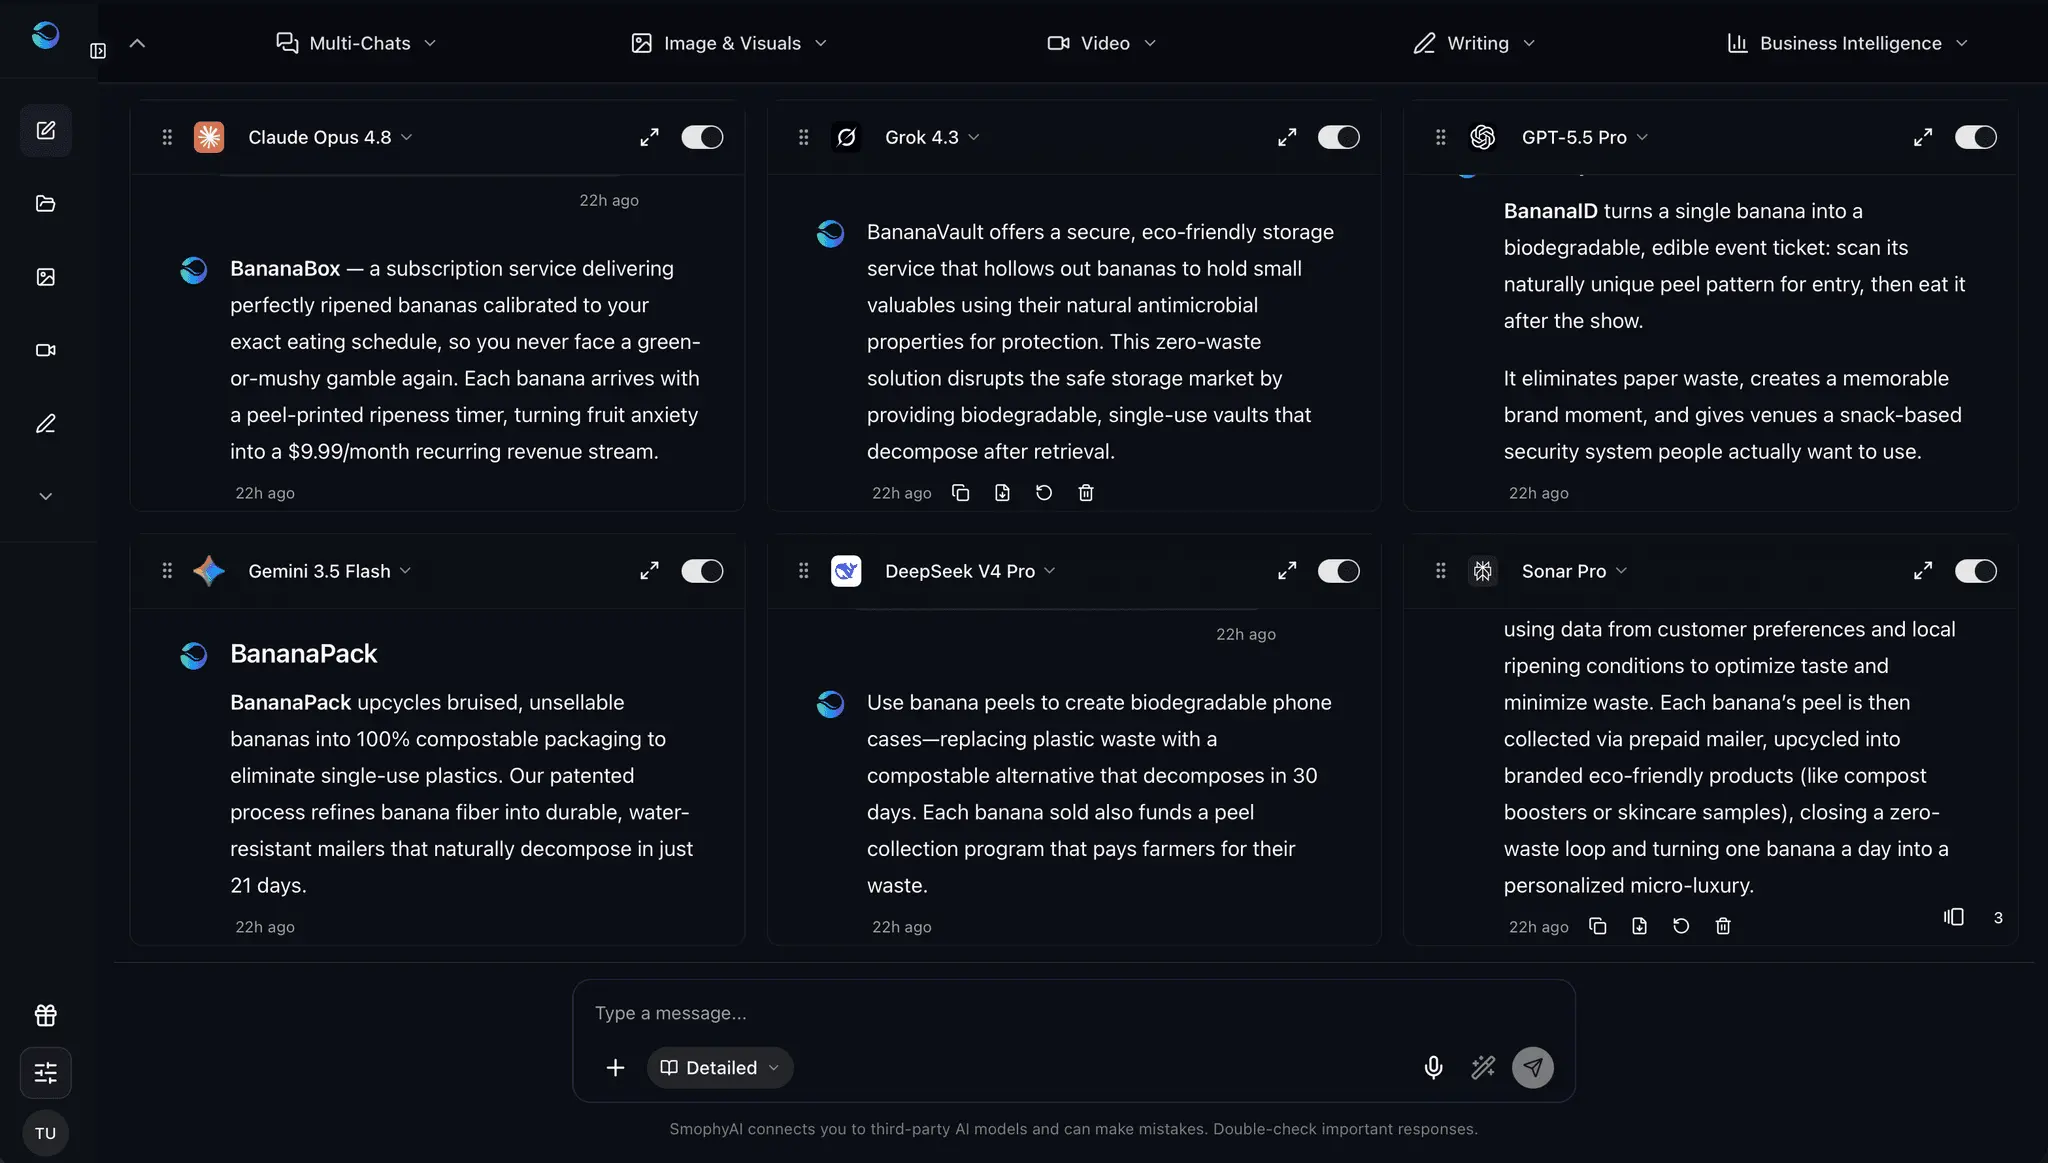The image size is (2048, 1163).
Task: Open the DeepSeek V4 Pro model dropdown
Action: (970, 571)
